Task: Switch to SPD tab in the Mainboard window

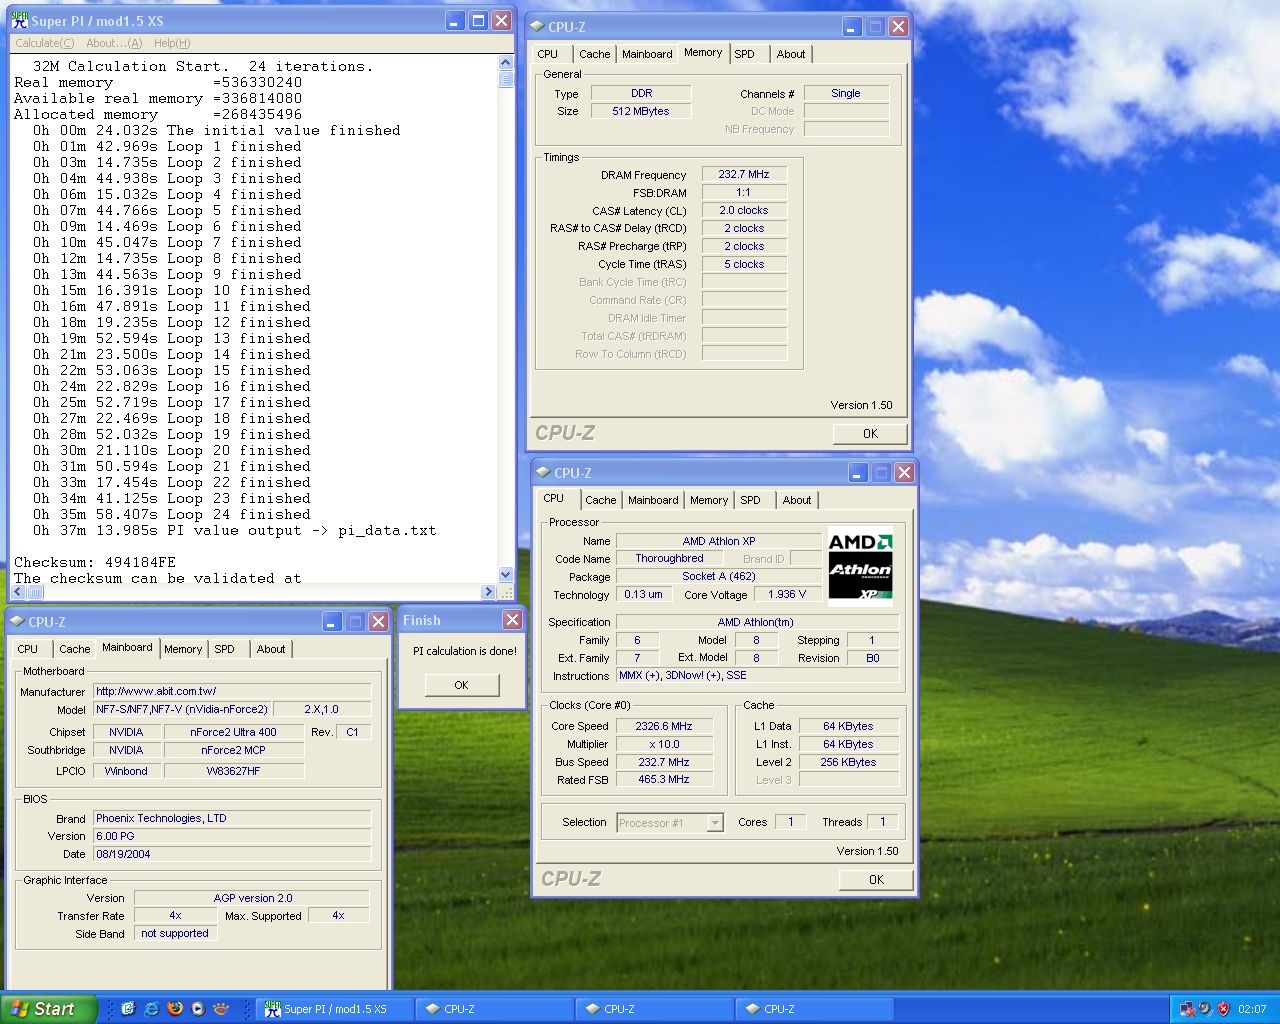Action: click(x=225, y=649)
